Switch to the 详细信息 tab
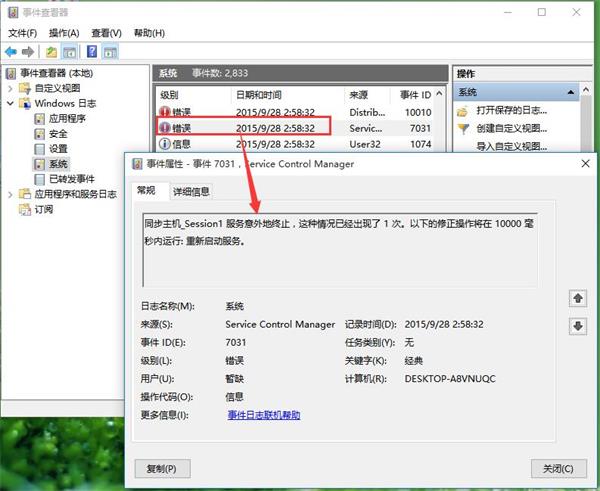The height and width of the screenshot is (491, 600). click(x=191, y=190)
